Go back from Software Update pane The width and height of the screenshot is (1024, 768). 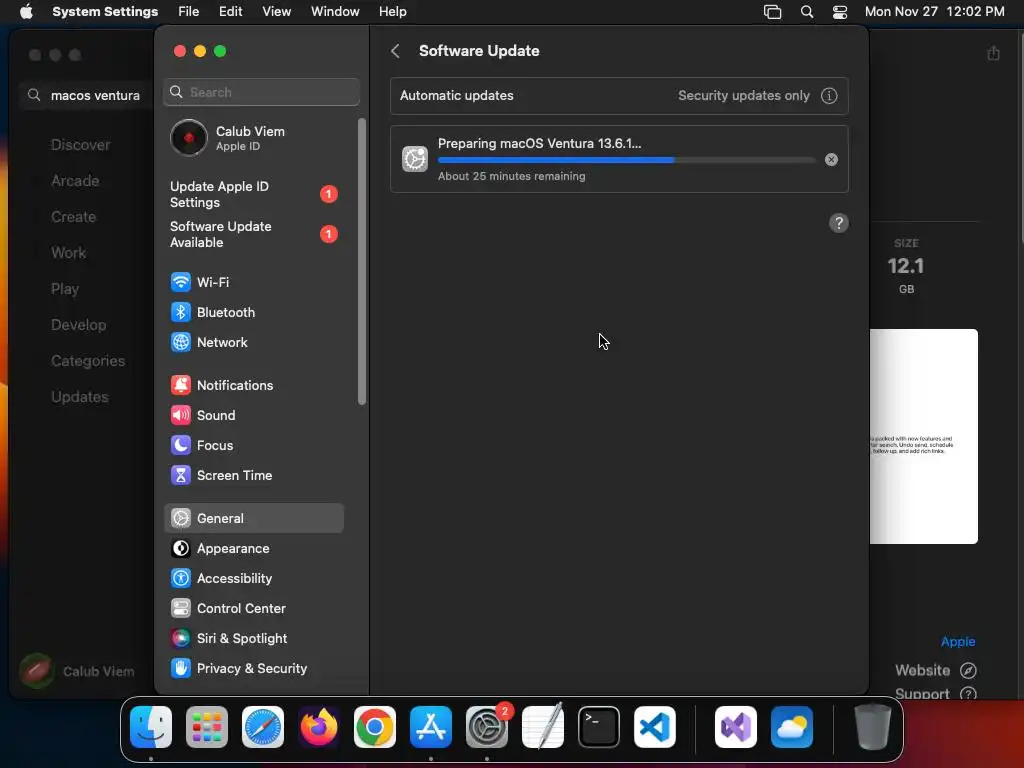(x=395, y=51)
